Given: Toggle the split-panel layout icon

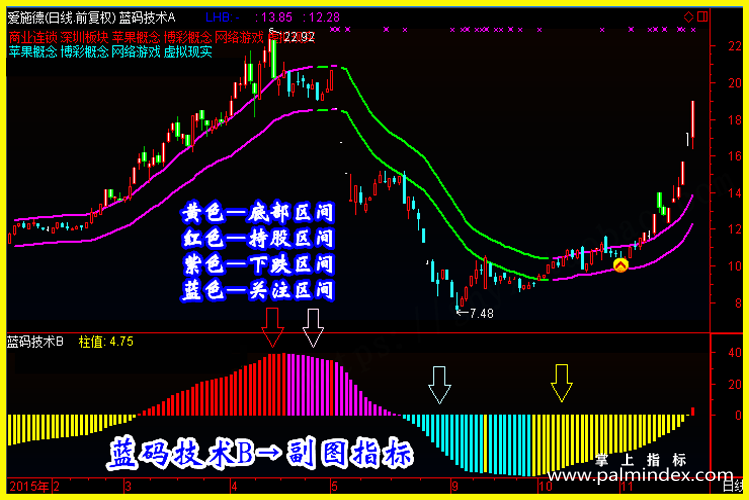Looking at the screenshot, I should pos(702,17).
